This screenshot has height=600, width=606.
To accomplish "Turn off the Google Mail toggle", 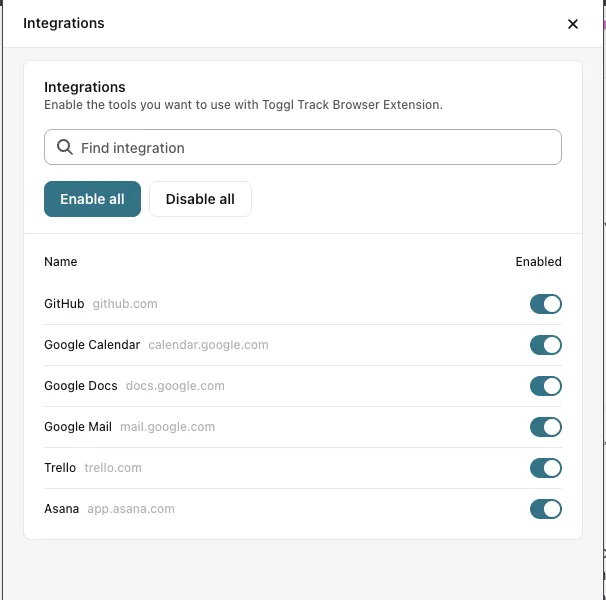I will pos(545,427).
